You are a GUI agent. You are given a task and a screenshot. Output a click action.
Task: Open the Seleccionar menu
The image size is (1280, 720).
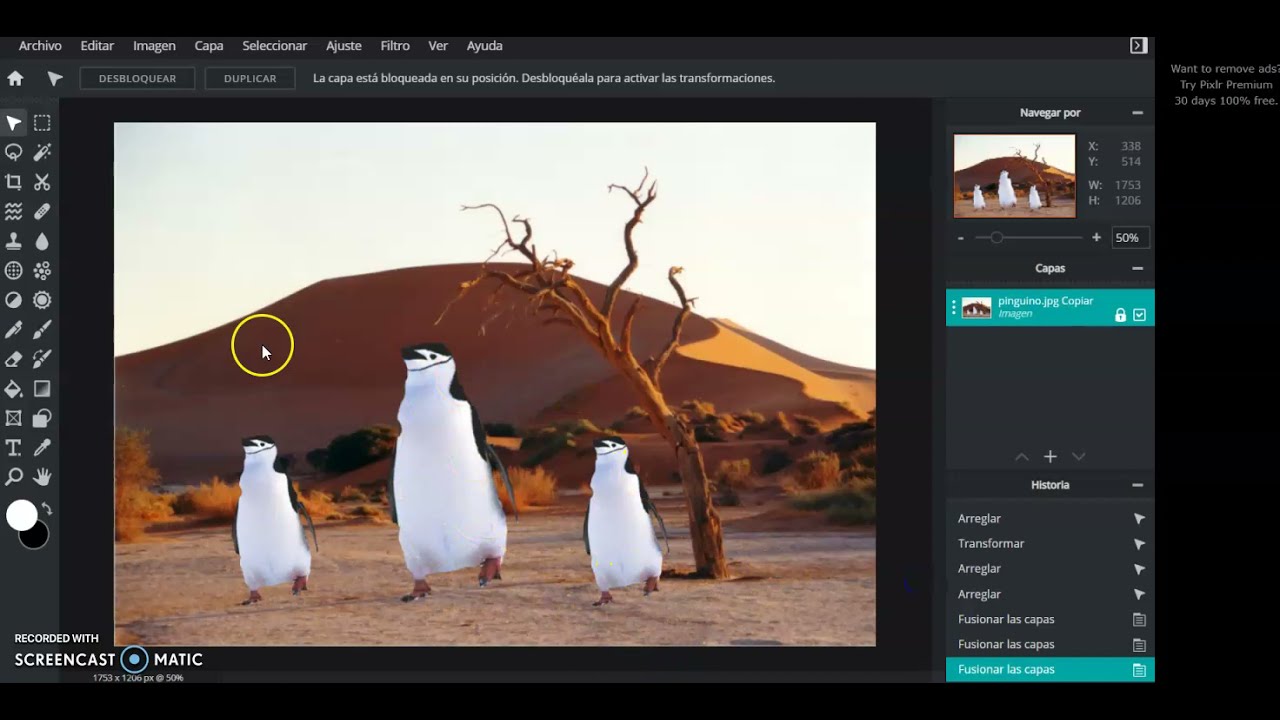click(274, 46)
